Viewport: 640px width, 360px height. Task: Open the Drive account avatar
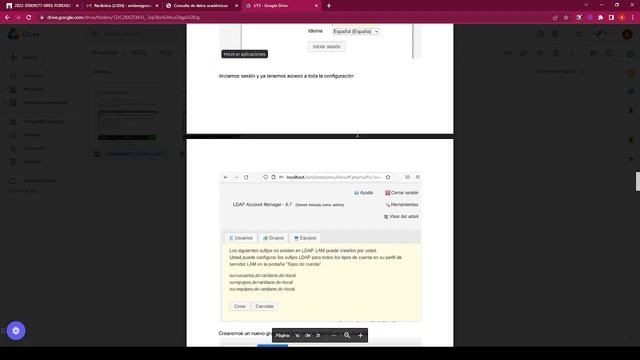(x=627, y=34)
